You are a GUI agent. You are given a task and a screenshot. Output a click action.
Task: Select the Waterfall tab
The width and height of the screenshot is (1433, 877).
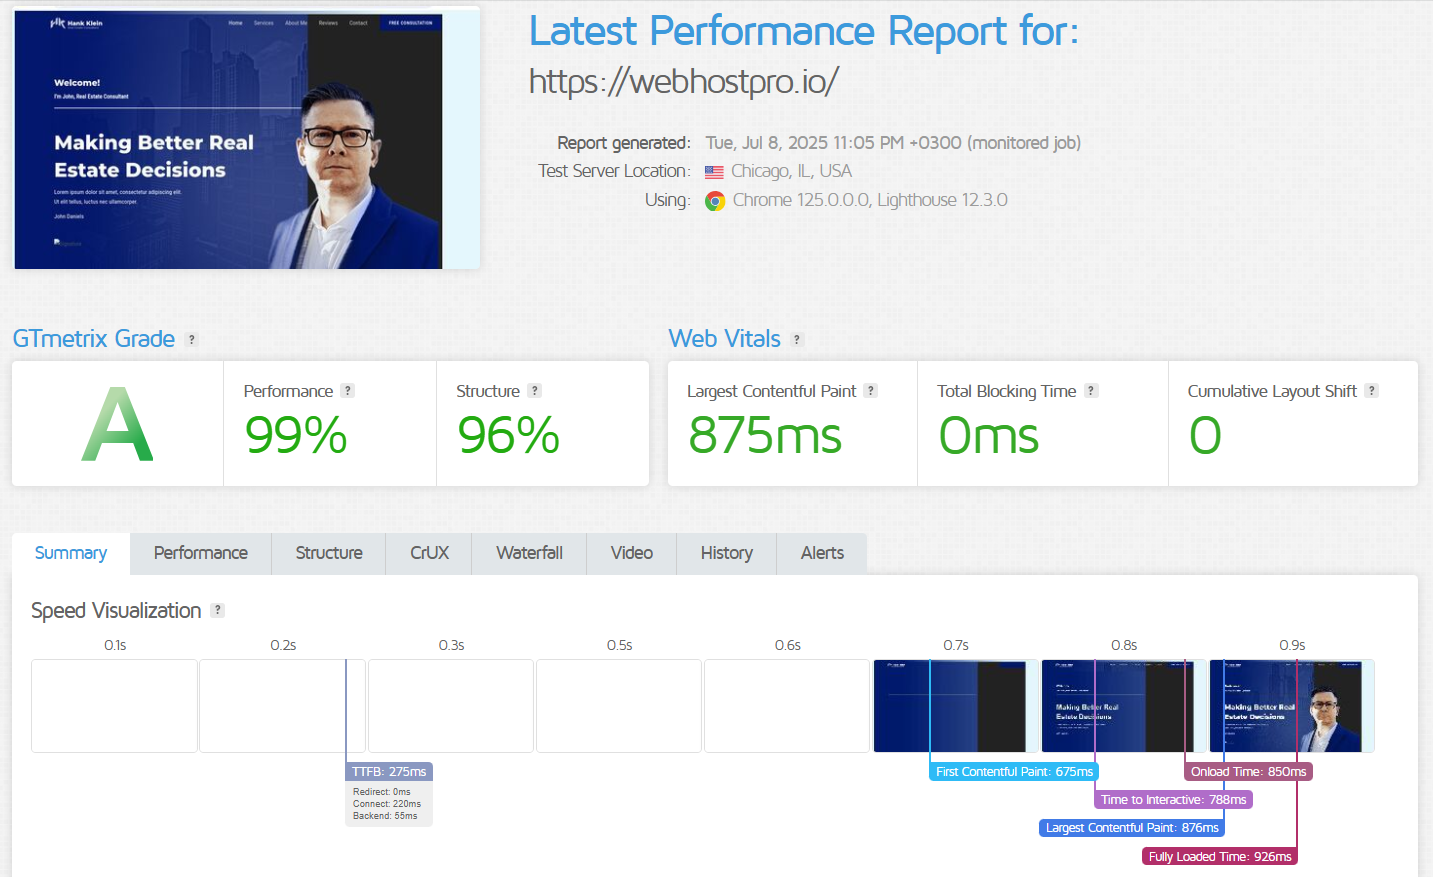coord(529,553)
